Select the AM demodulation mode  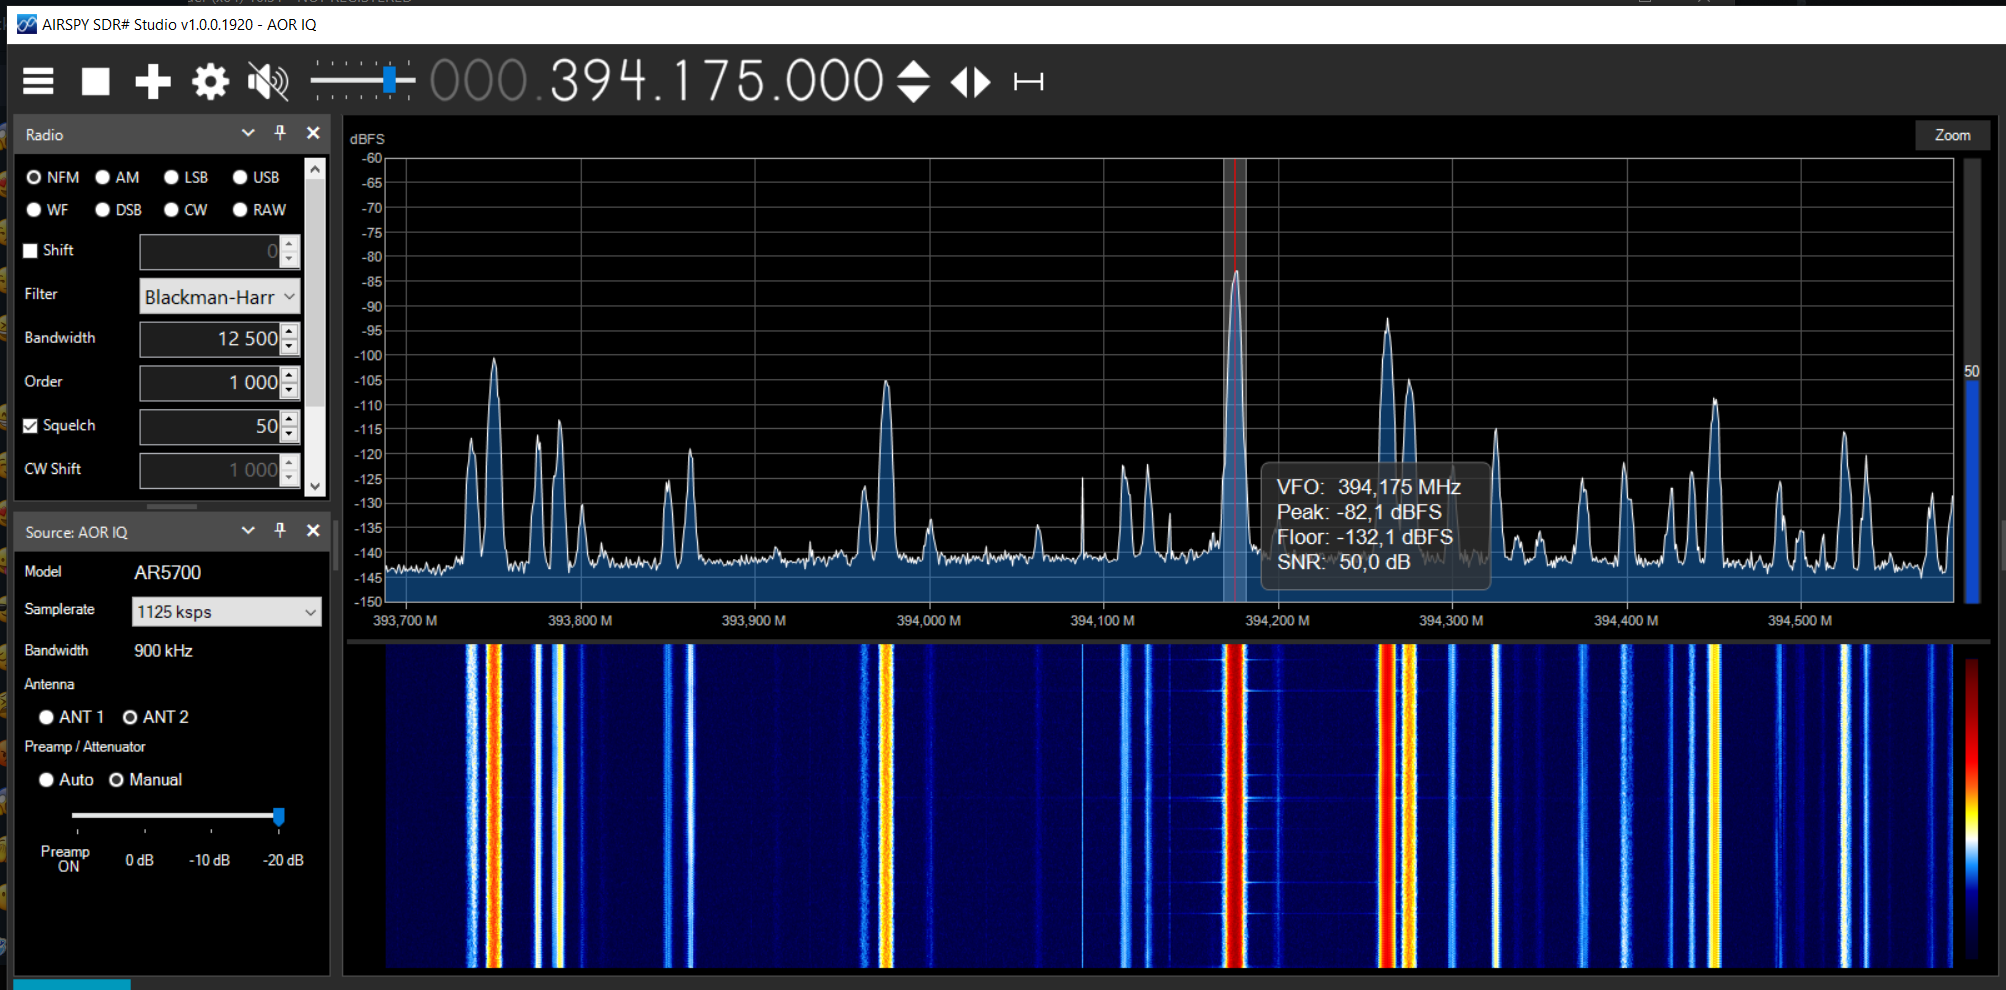pos(103,178)
